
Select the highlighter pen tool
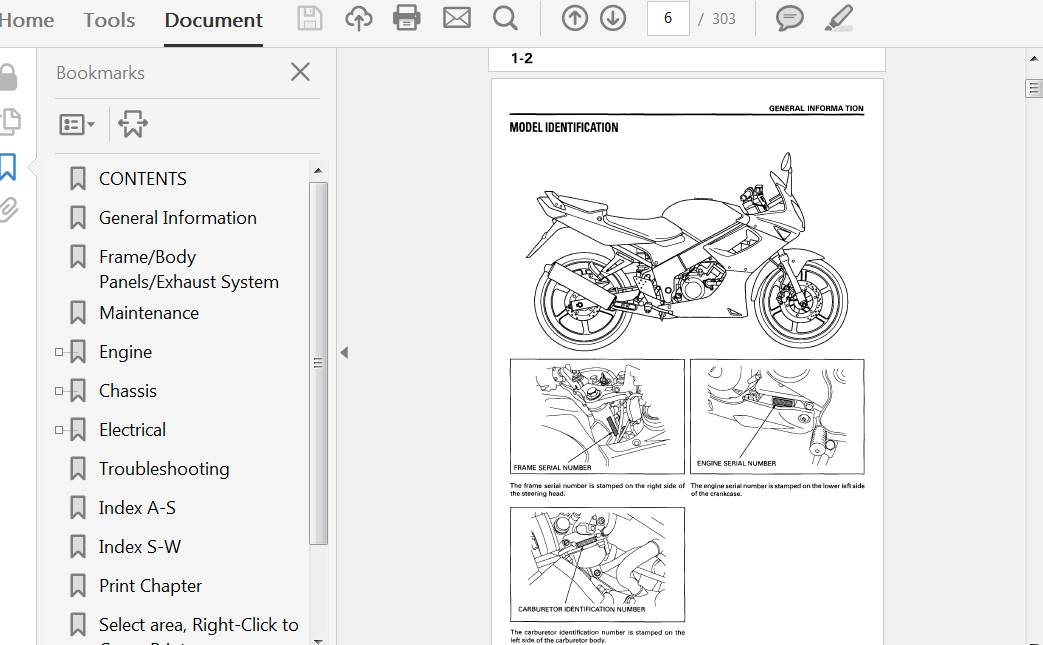tap(839, 19)
